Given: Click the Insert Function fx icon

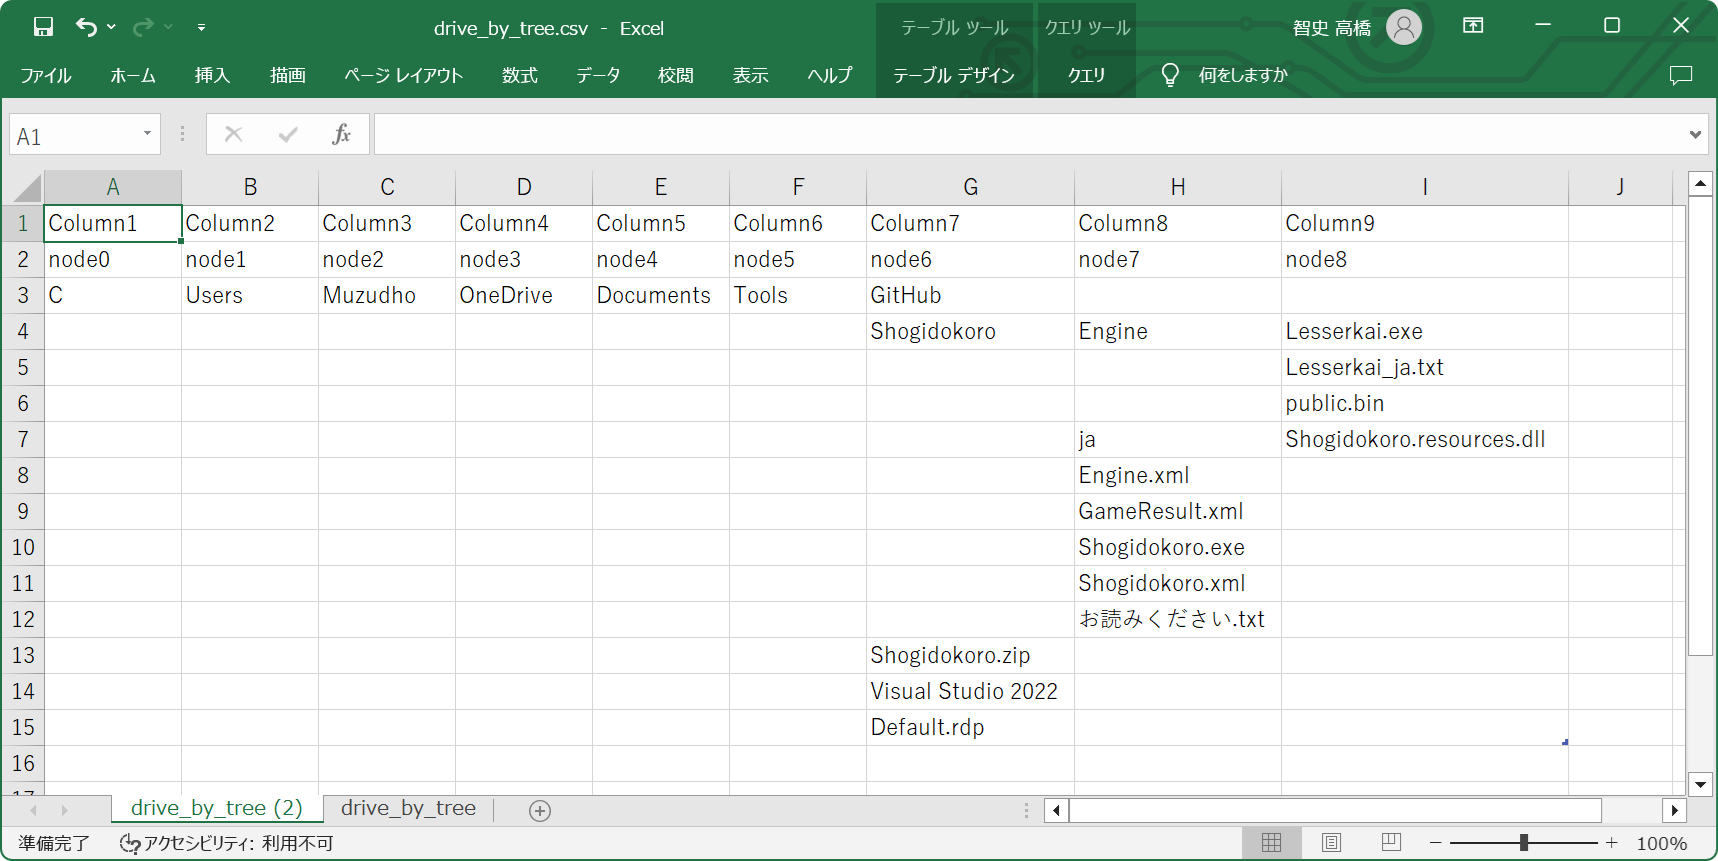Looking at the screenshot, I should [342, 134].
